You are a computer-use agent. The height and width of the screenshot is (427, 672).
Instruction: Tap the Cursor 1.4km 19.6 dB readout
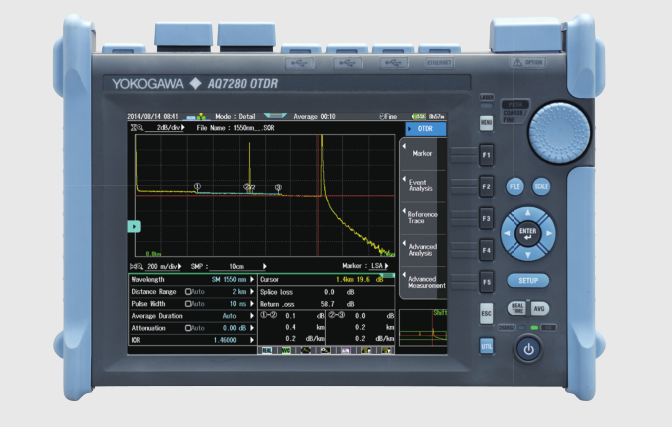pyautogui.click(x=326, y=280)
